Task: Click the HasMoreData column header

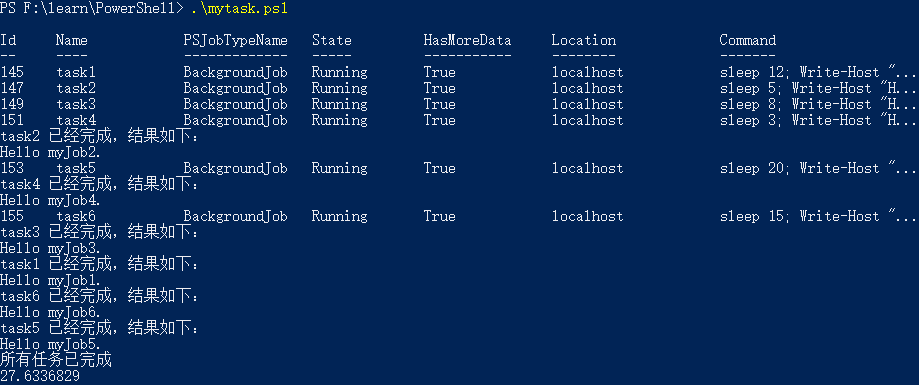Action: tap(467, 40)
